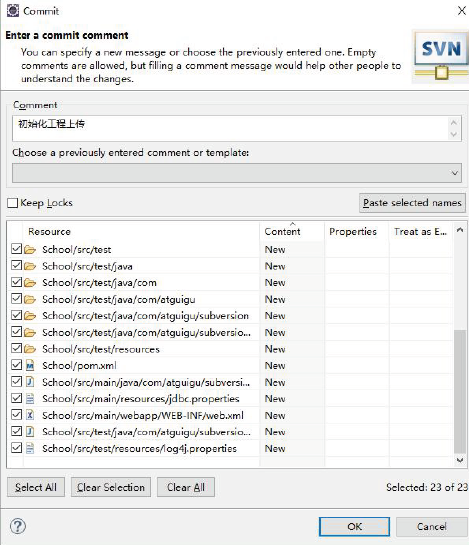
Task: Click folder icon of School/src/test/java row
Action: (x=30, y=266)
